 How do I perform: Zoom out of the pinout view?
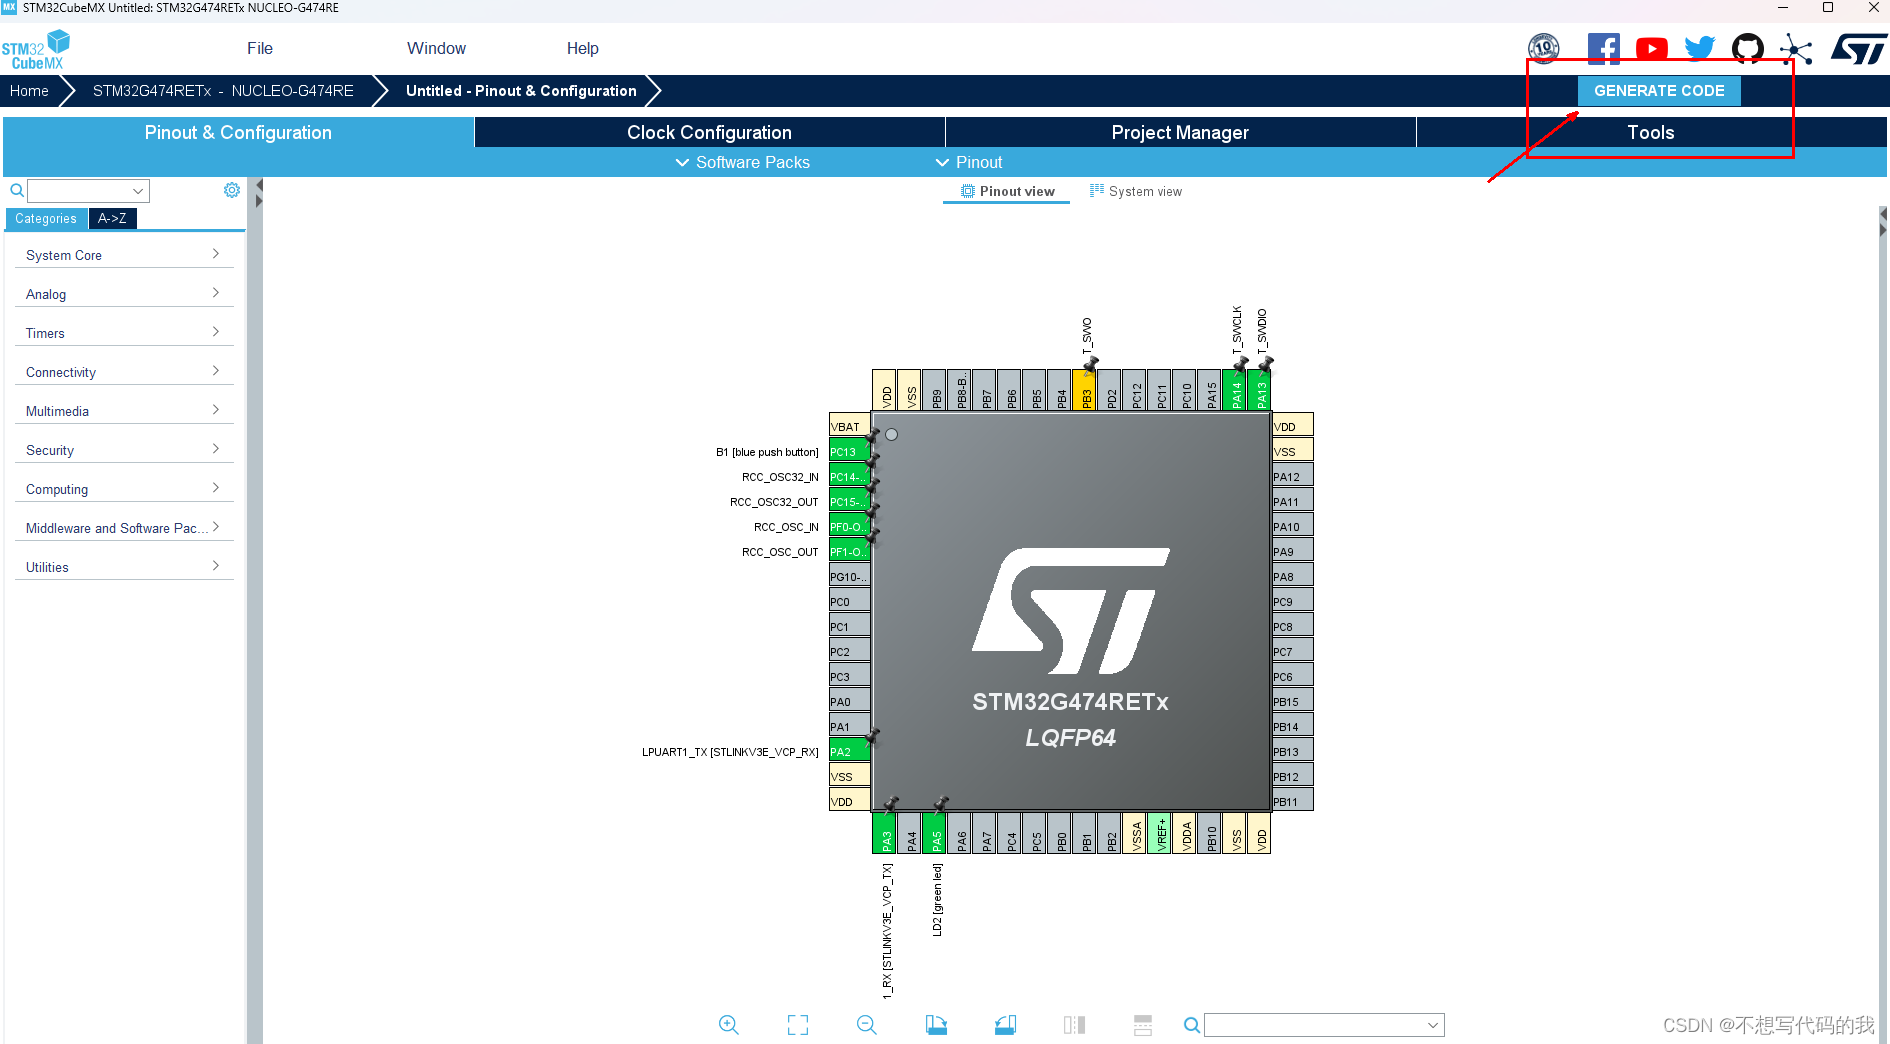click(866, 1025)
